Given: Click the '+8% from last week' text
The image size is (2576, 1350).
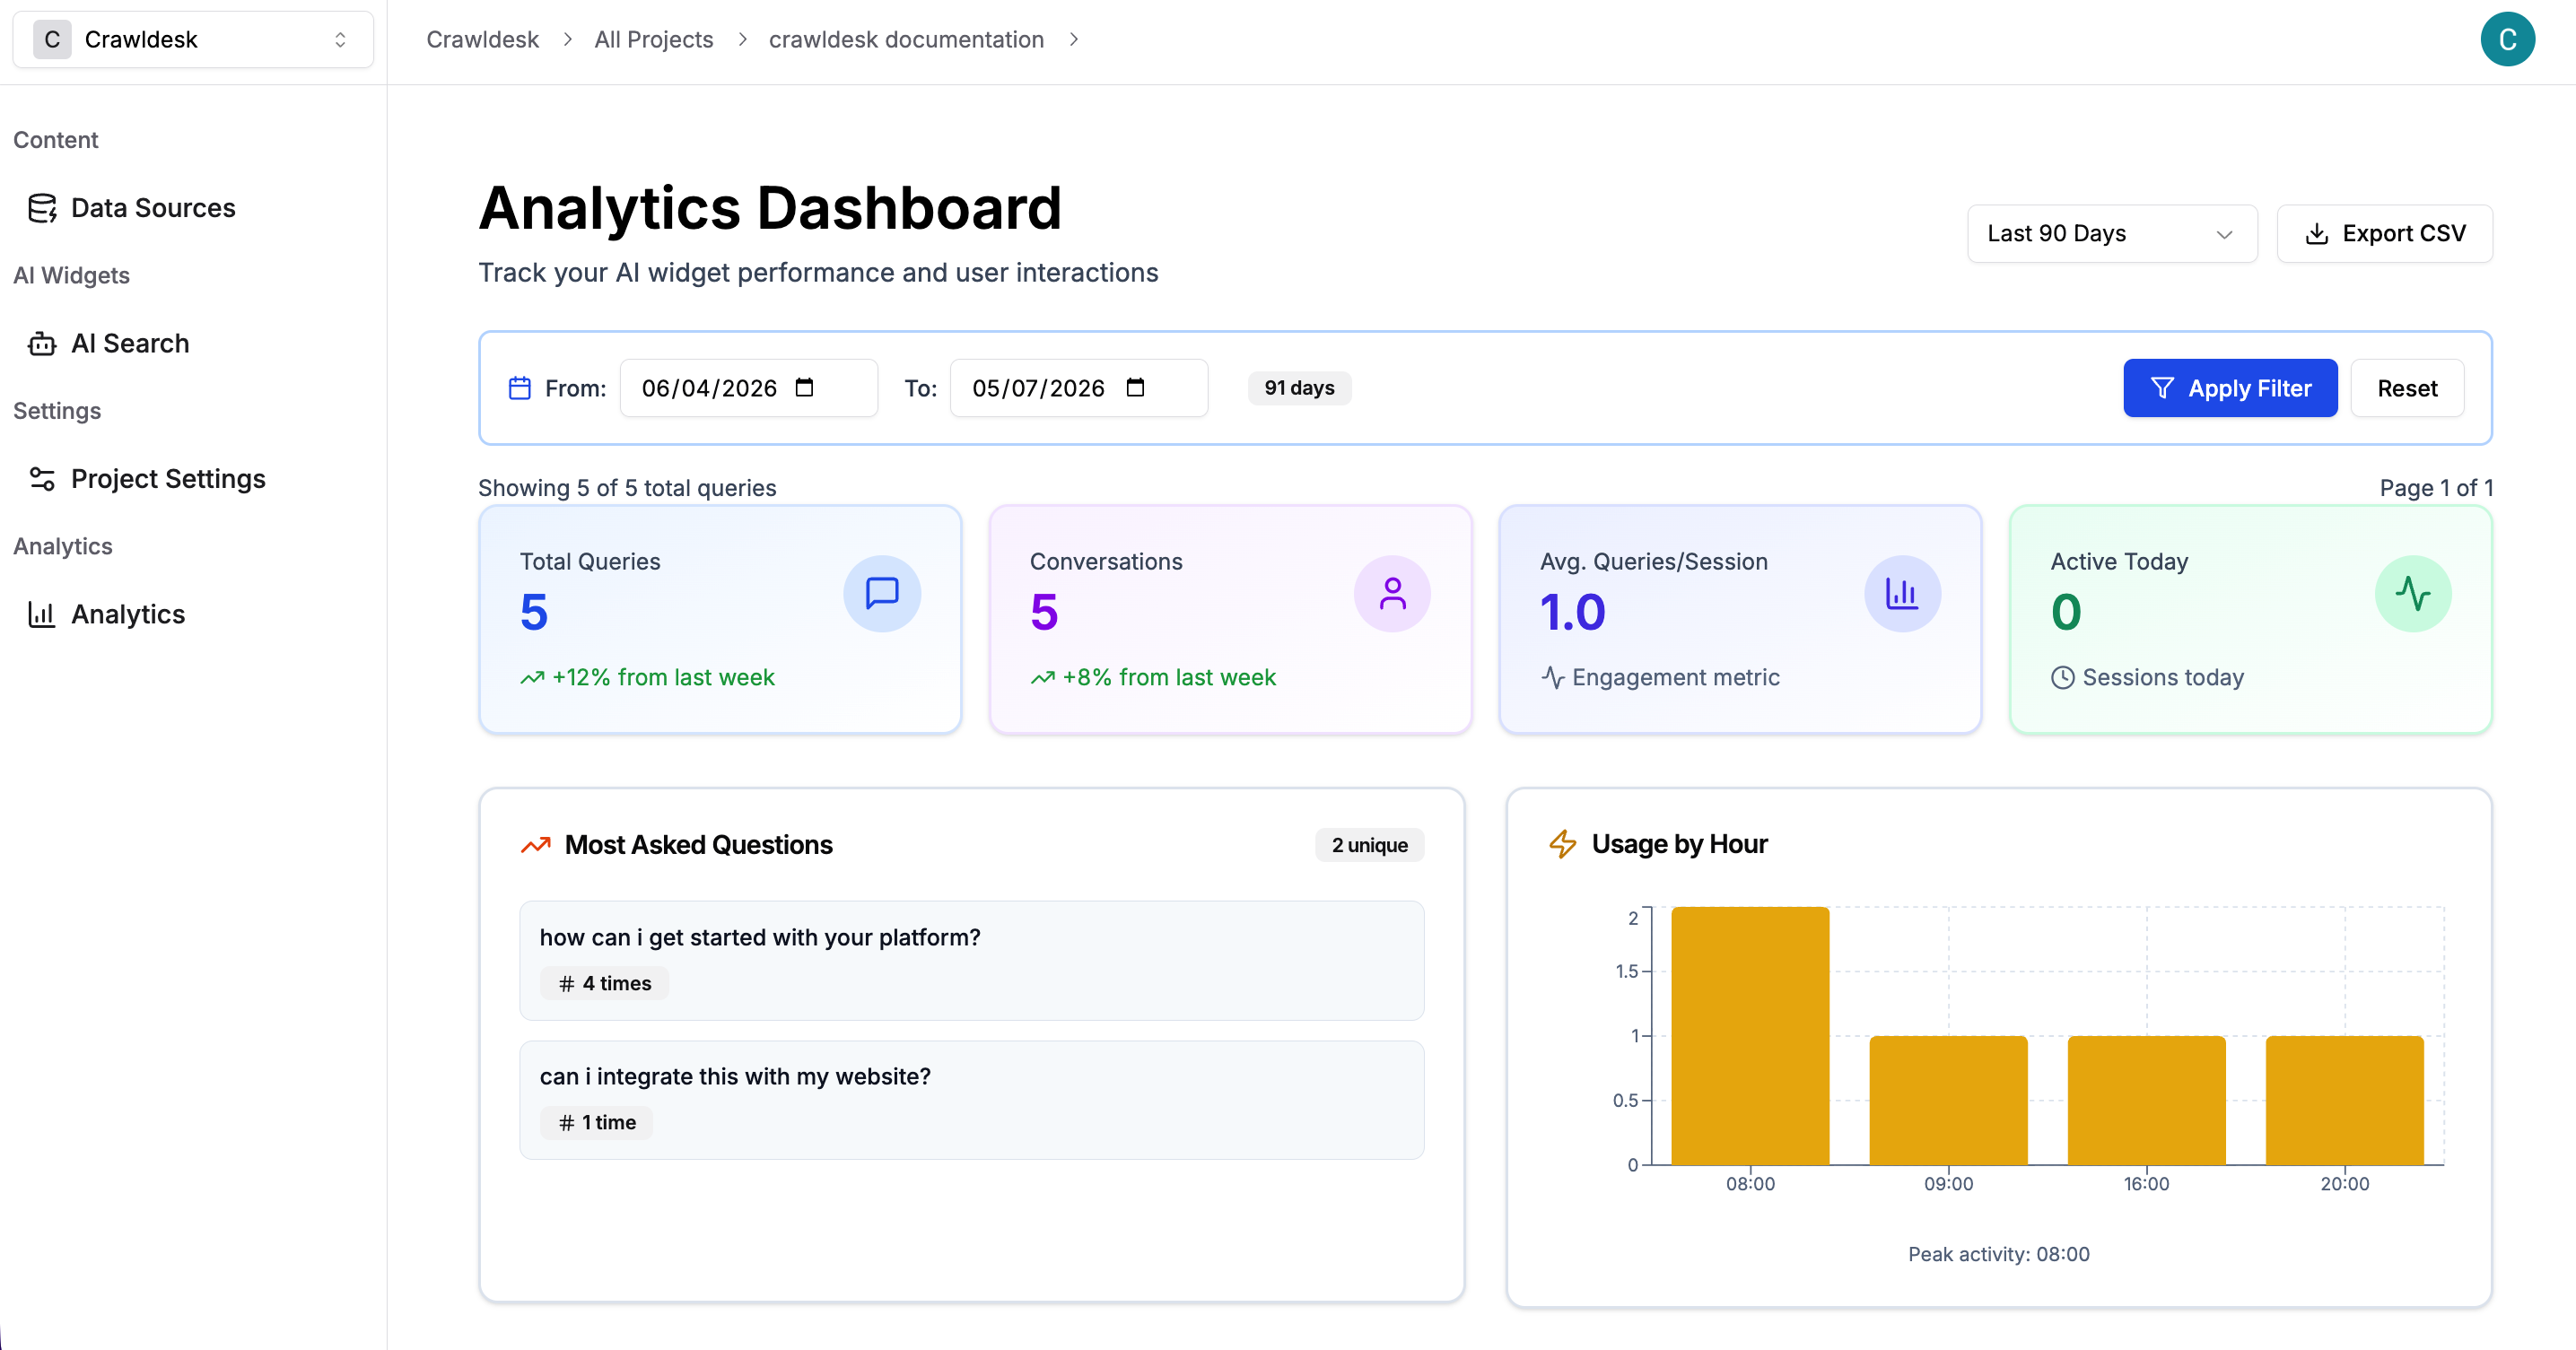Looking at the screenshot, I should click(x=1169, y=678).
